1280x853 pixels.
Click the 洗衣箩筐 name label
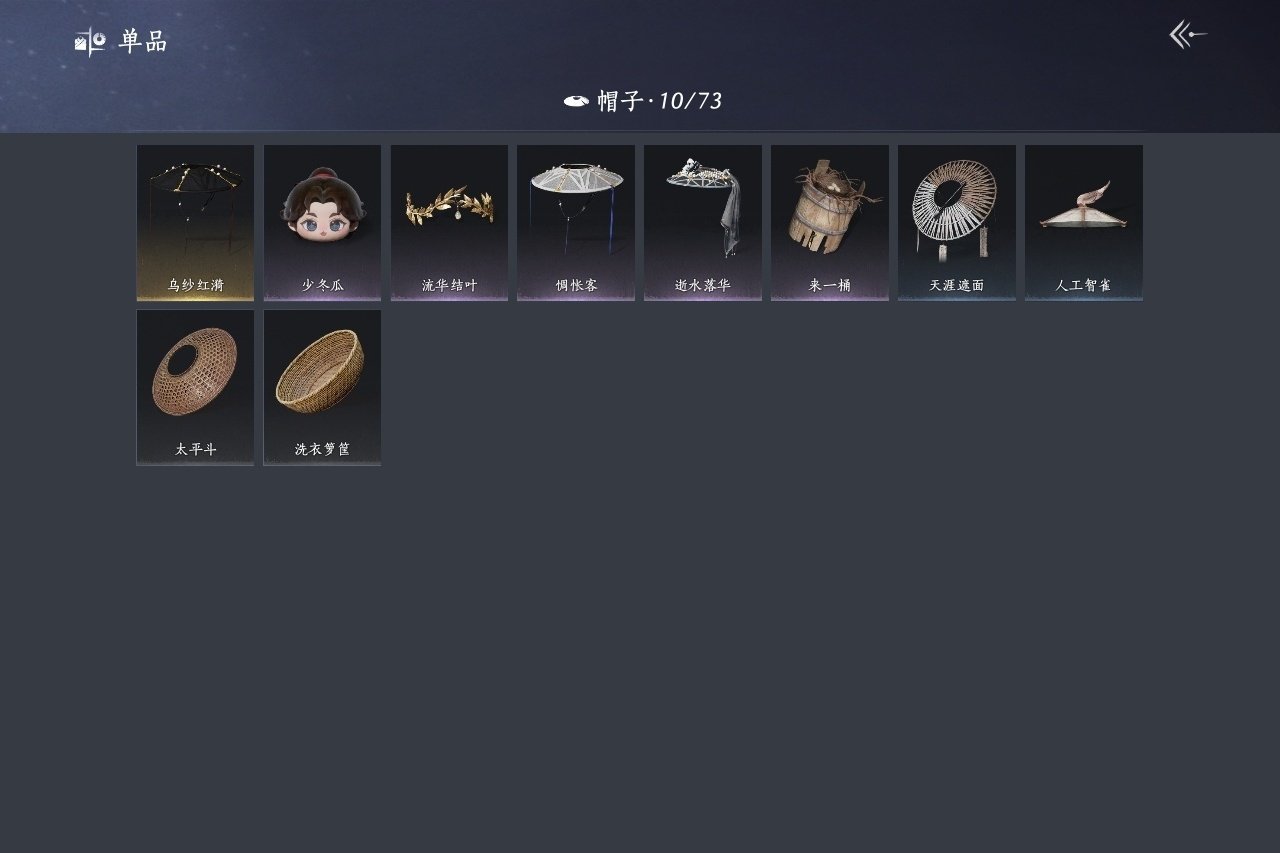click(322, 450)
